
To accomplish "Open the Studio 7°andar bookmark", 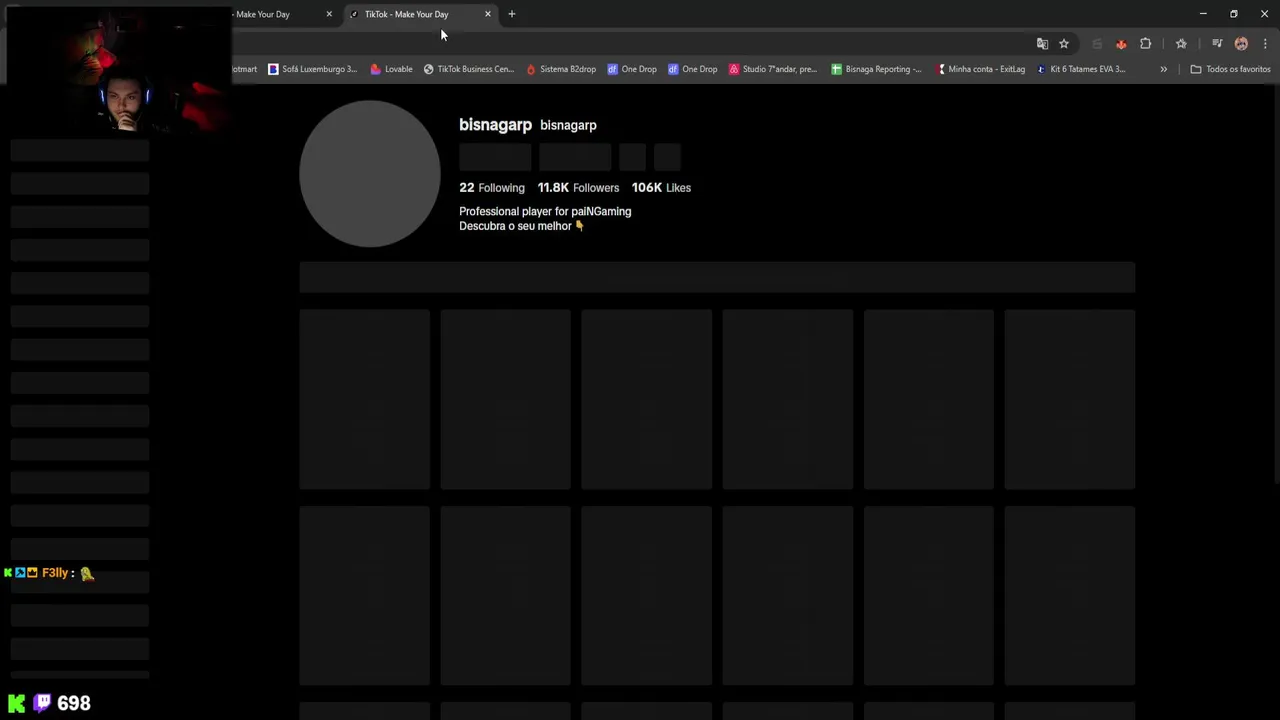I will click(773, 69).
